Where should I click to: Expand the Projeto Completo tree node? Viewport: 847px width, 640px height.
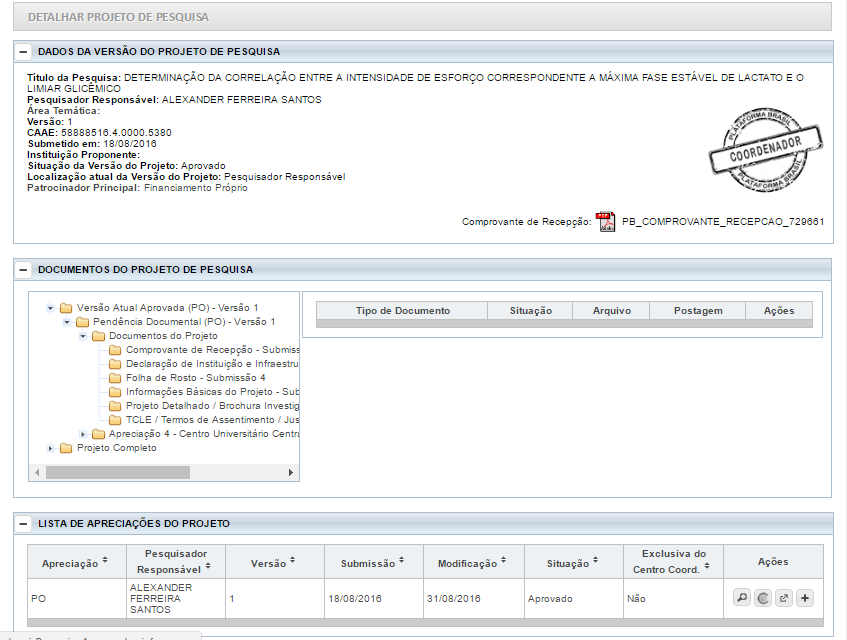(51, 448)
